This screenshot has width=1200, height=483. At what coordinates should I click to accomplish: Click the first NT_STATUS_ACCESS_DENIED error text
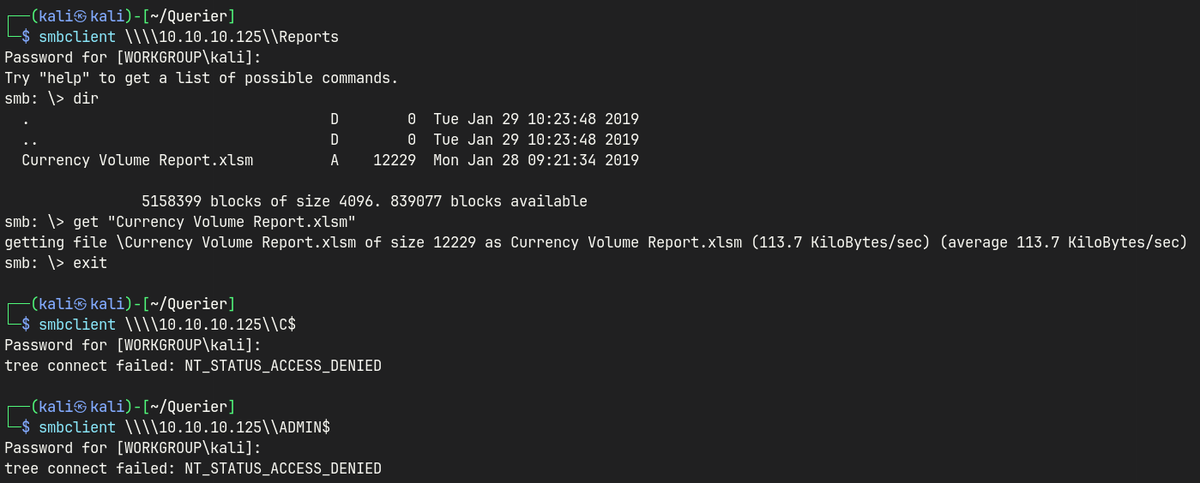tap(283, 366)
